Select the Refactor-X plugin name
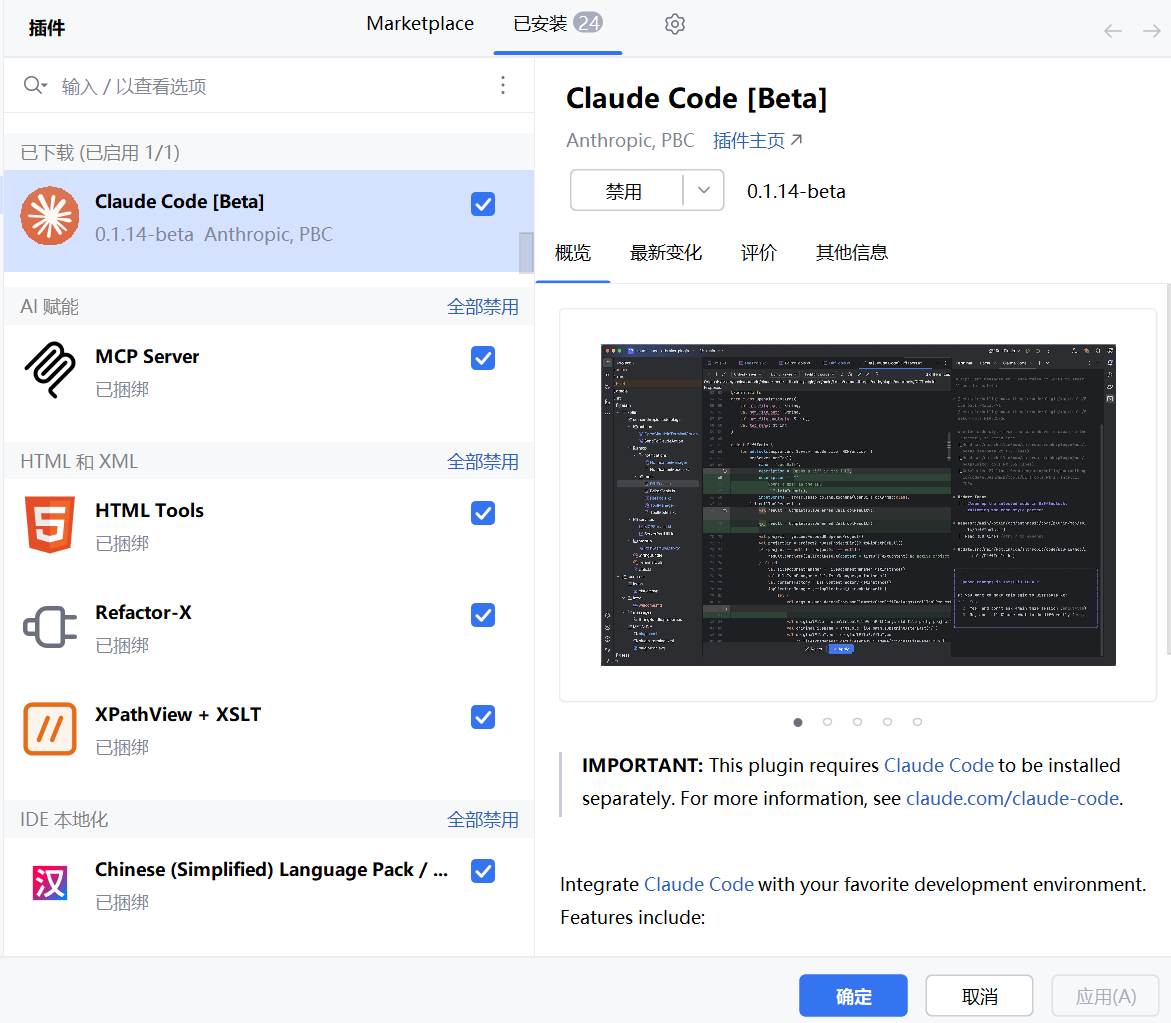Viewport: 1171px width, 1023px height. [143, 612]
